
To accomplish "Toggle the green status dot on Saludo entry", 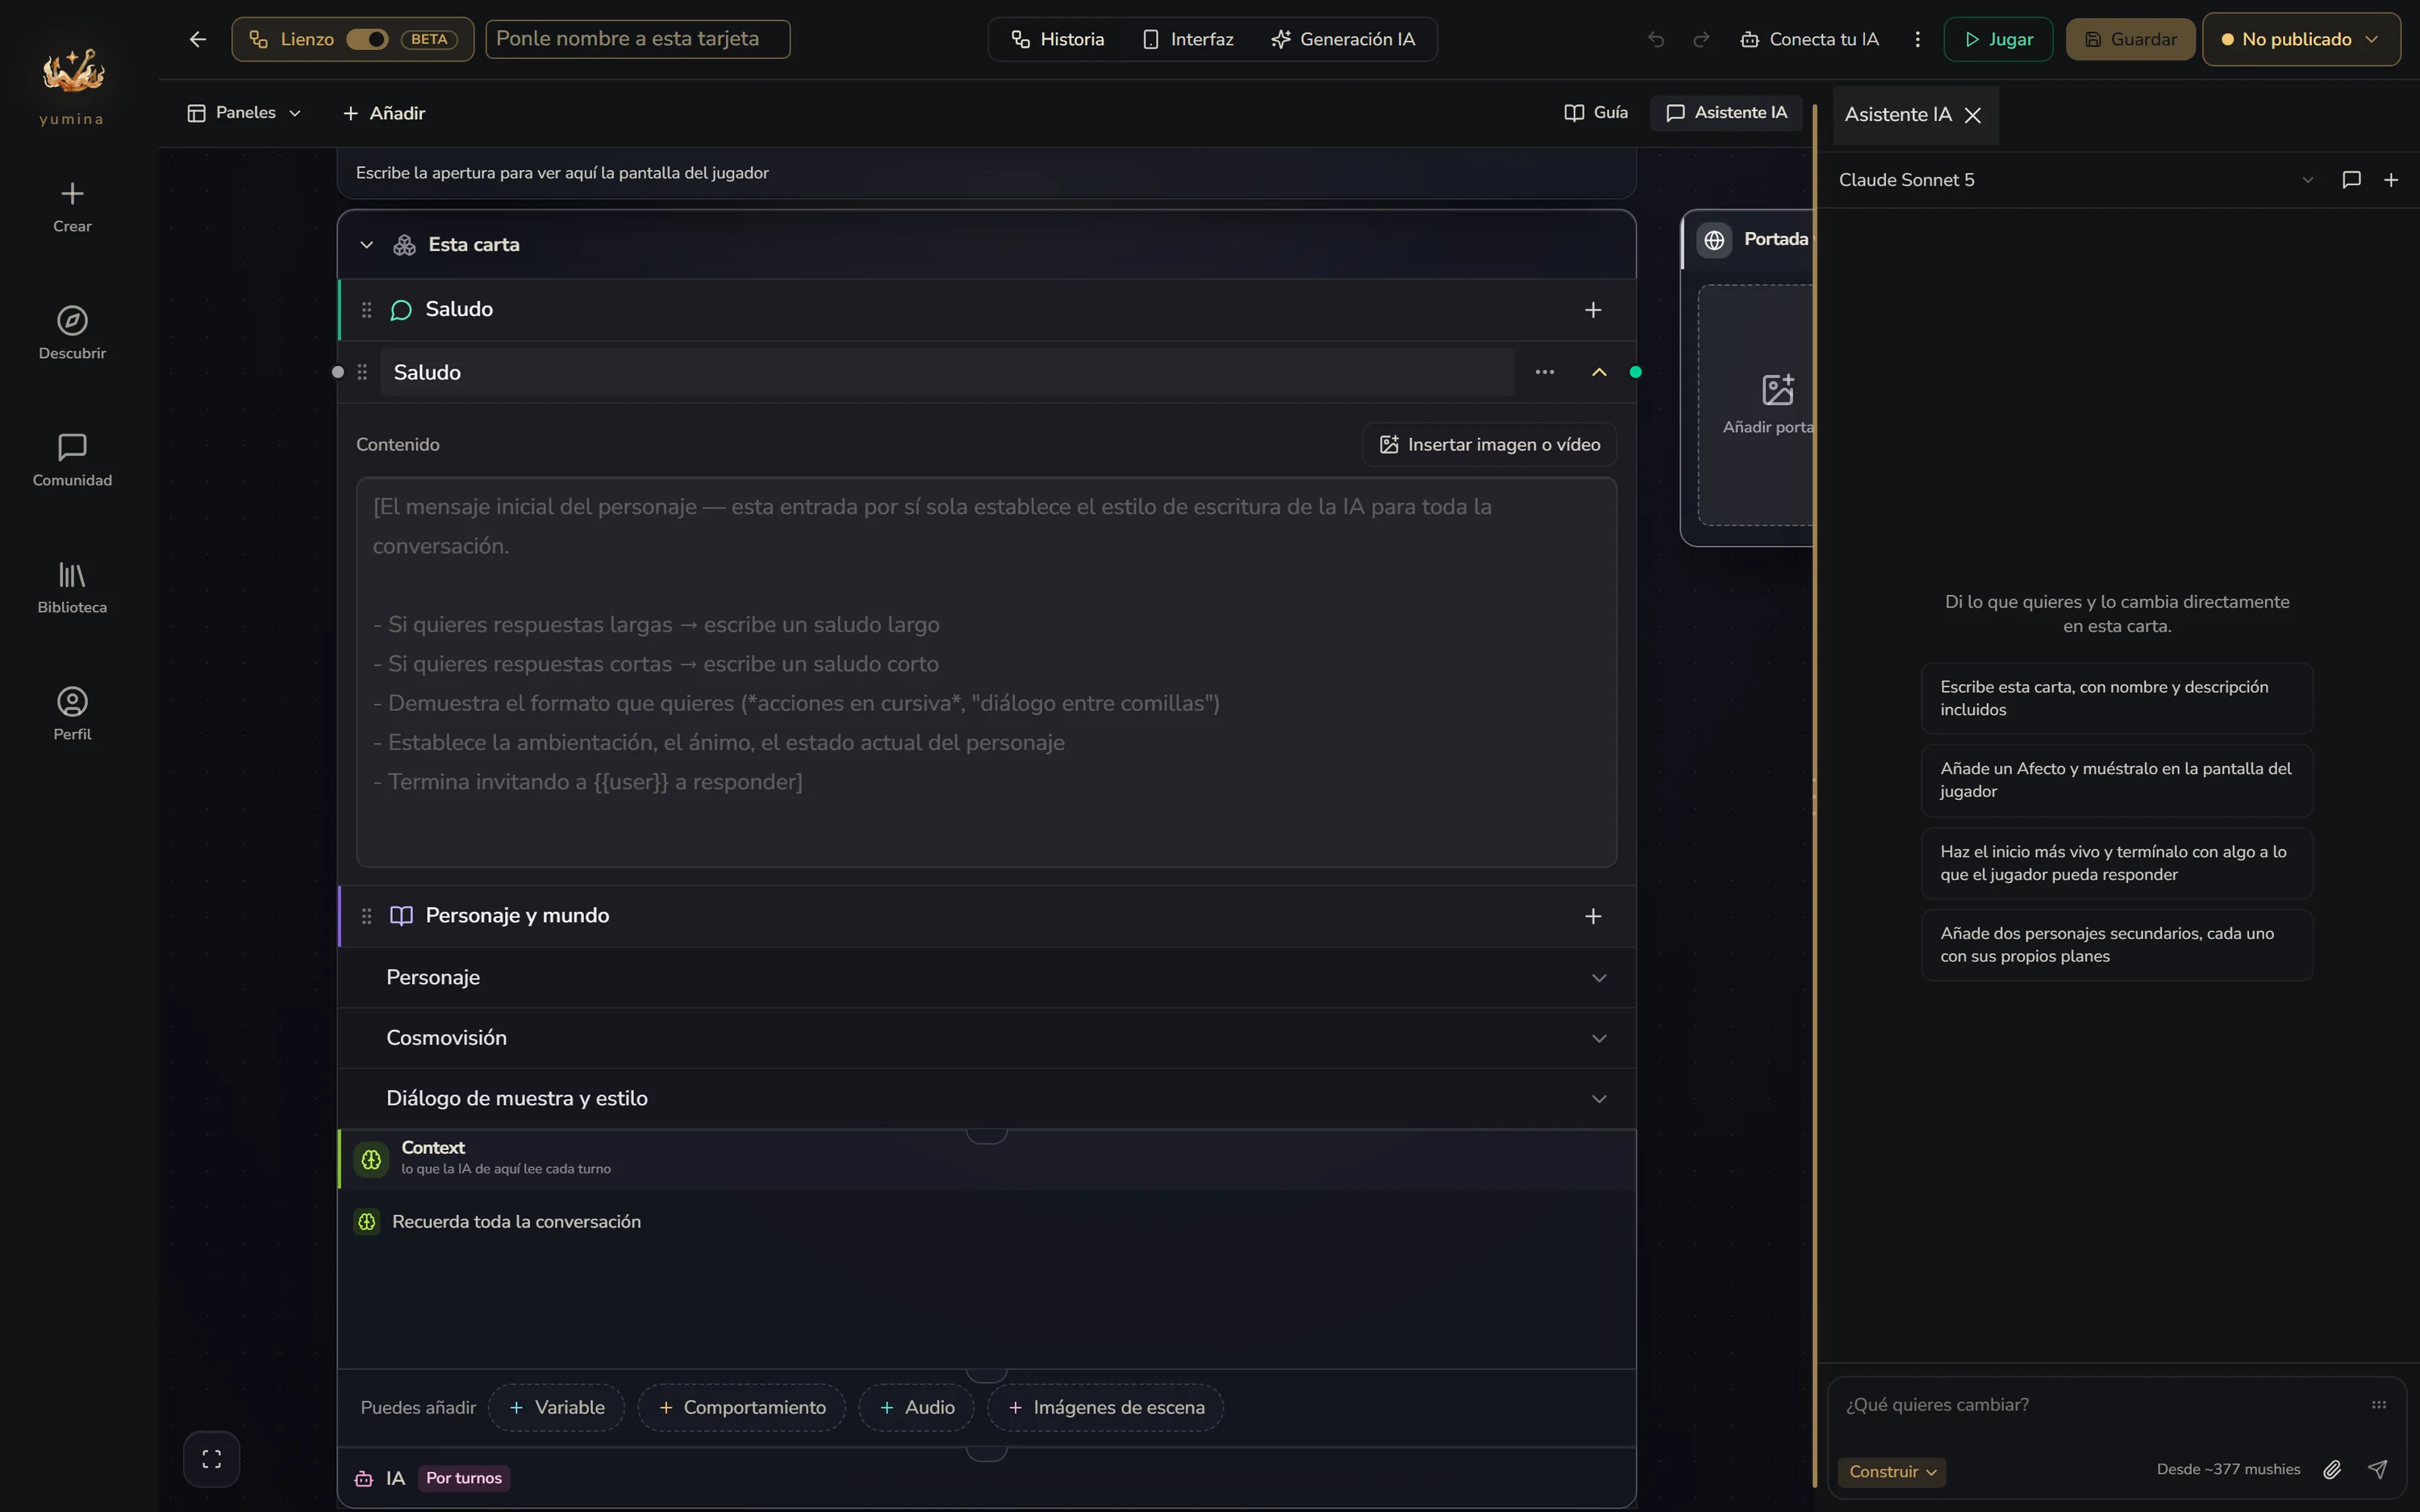I will [x=1636, y=372].
